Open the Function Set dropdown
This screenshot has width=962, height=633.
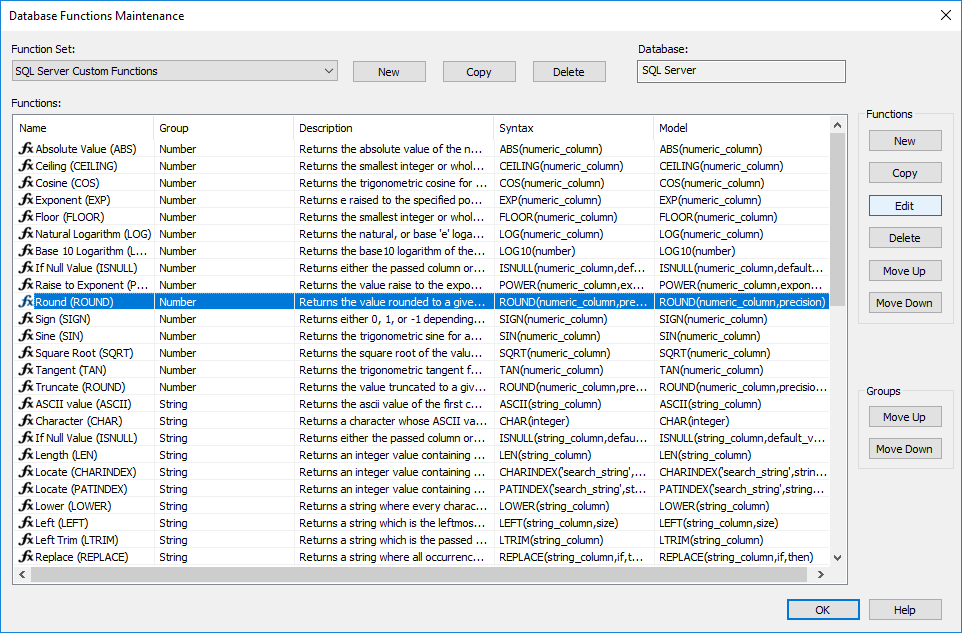329,71
